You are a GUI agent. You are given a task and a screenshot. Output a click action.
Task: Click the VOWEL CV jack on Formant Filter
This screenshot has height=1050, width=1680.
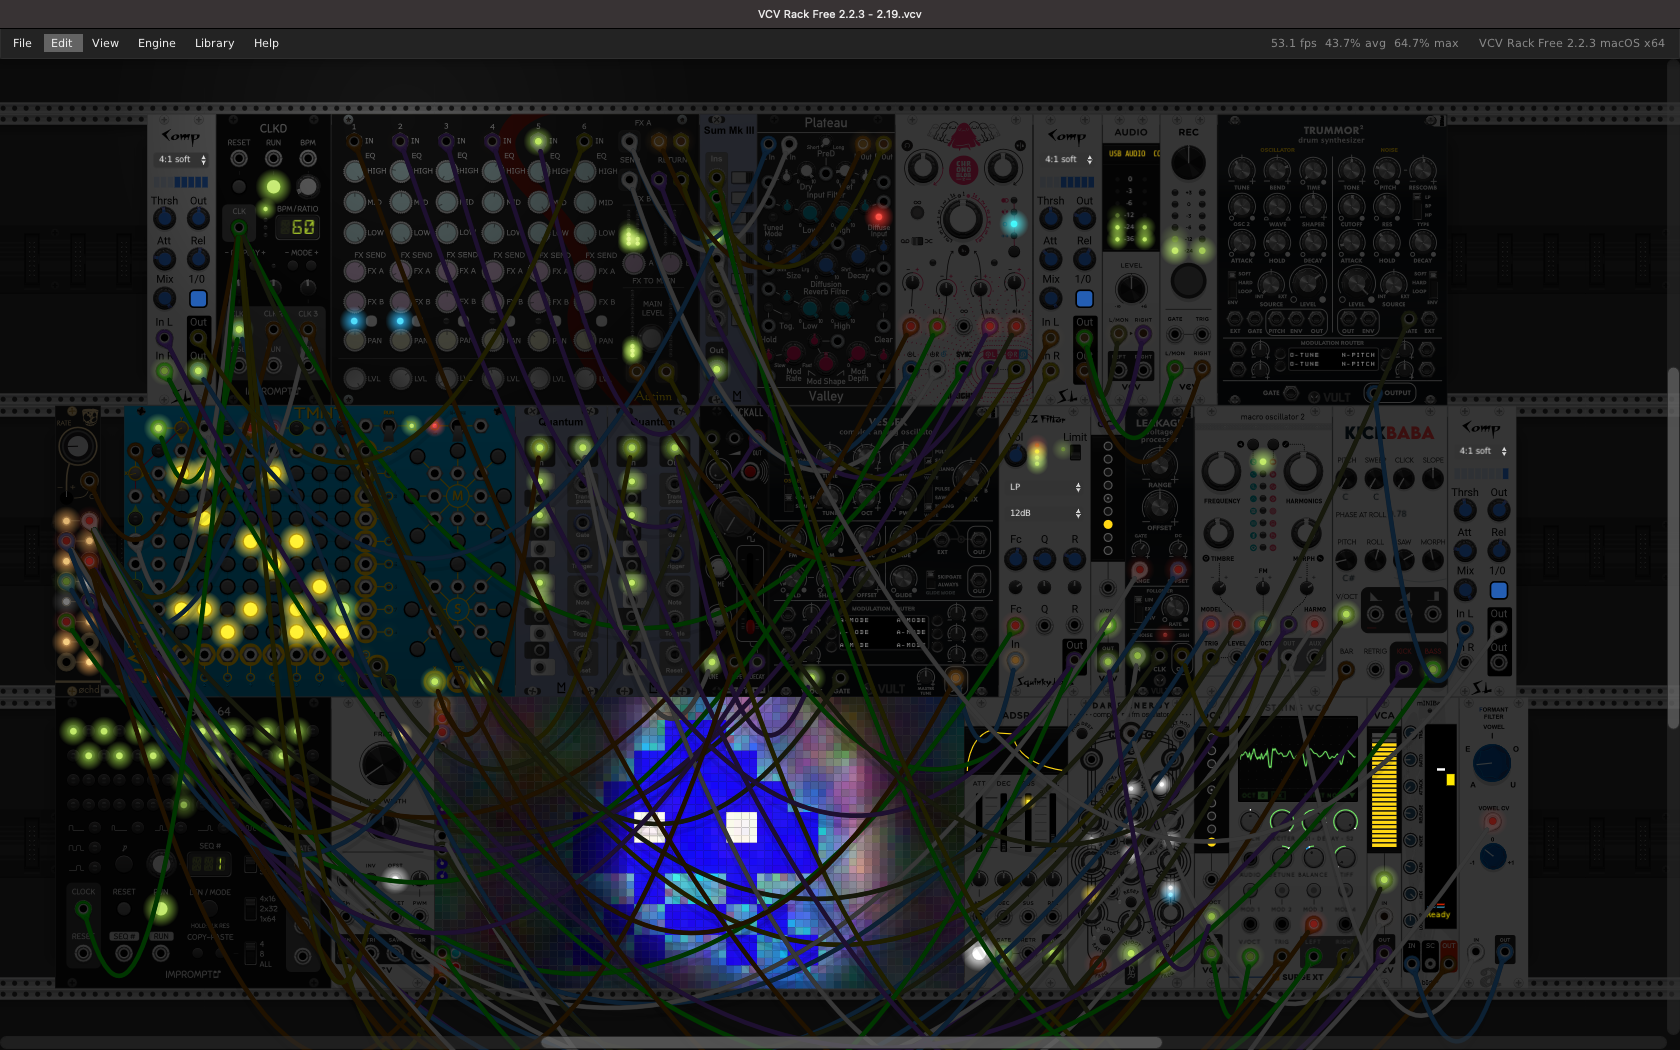(x=1492, y=822)
